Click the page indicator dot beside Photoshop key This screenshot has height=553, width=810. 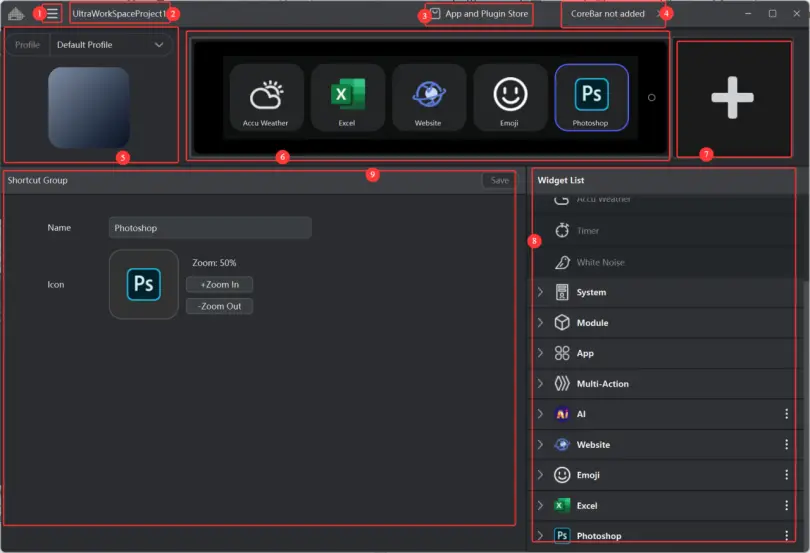[x=651, y=97]
